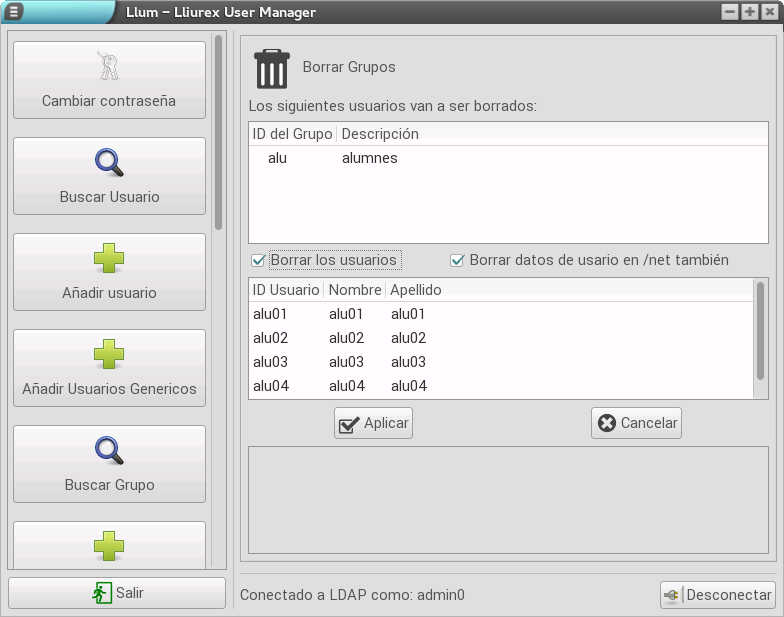Open the window menu icon in title bar
Viewport: 784px width, 617px height.
[15, 12]
